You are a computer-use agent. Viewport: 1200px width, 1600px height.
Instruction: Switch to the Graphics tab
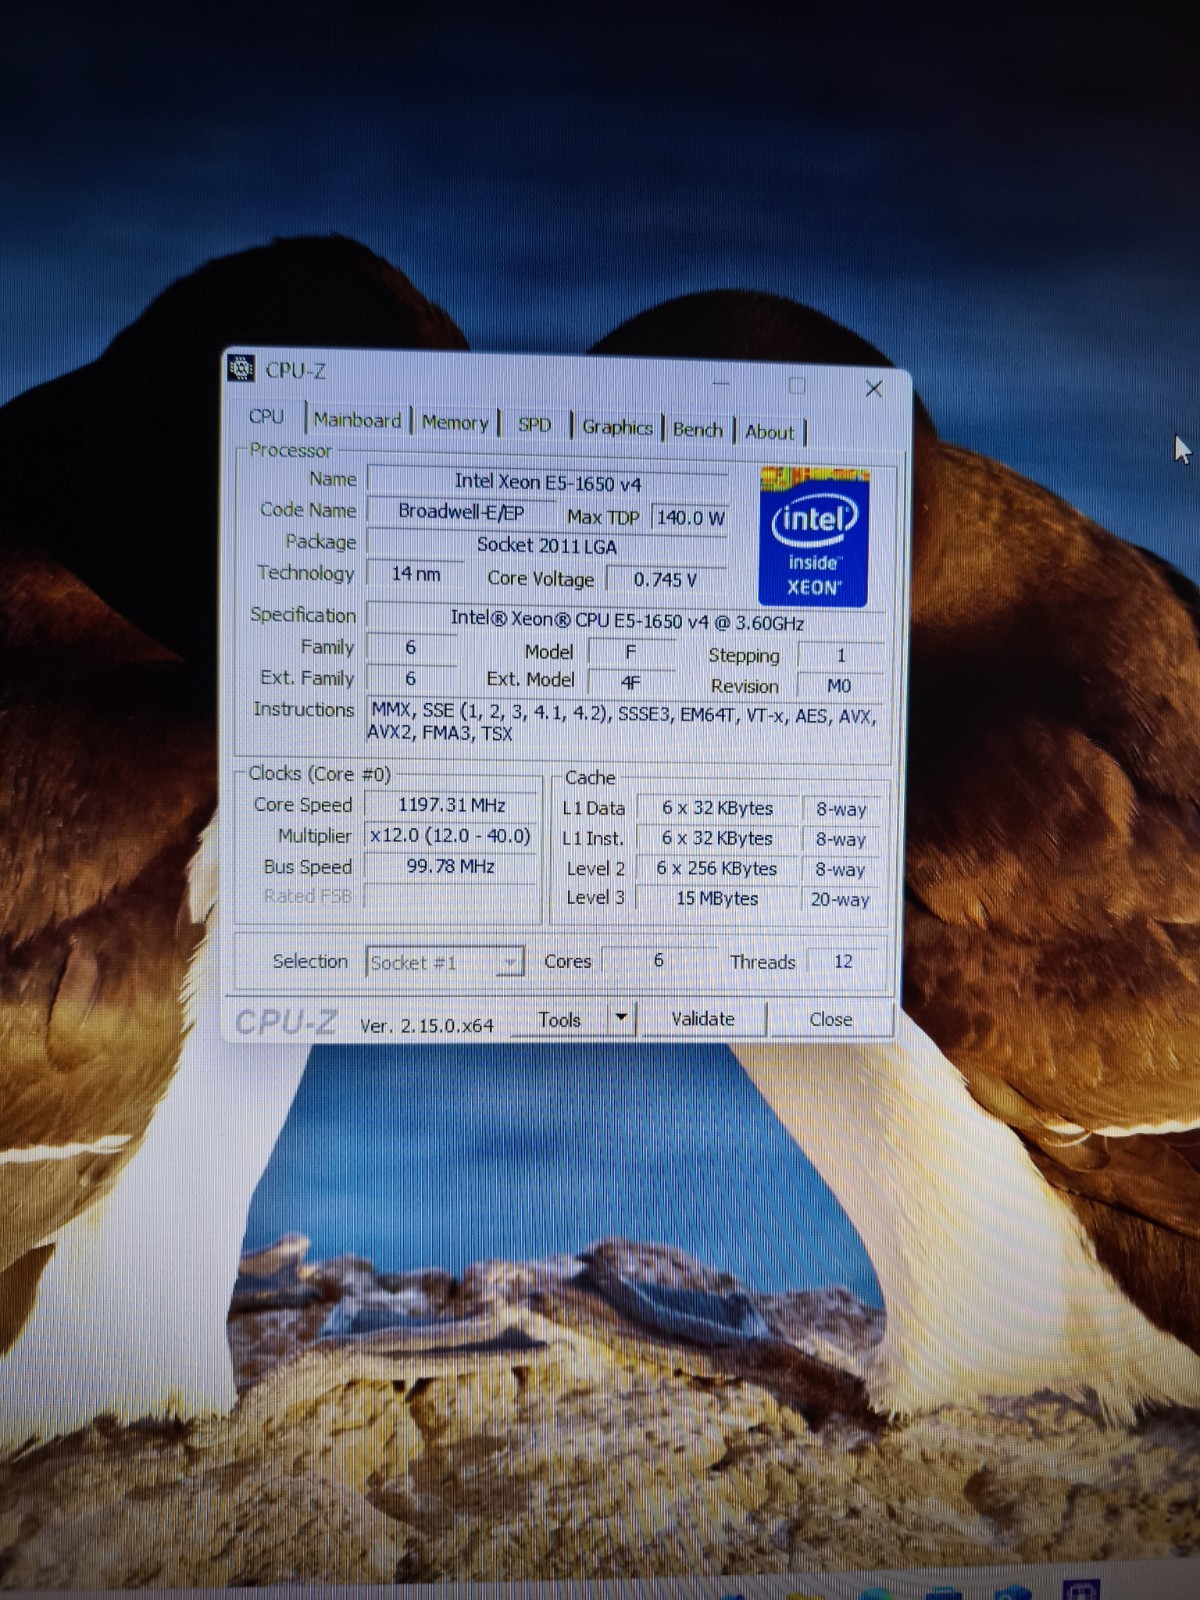617,428
